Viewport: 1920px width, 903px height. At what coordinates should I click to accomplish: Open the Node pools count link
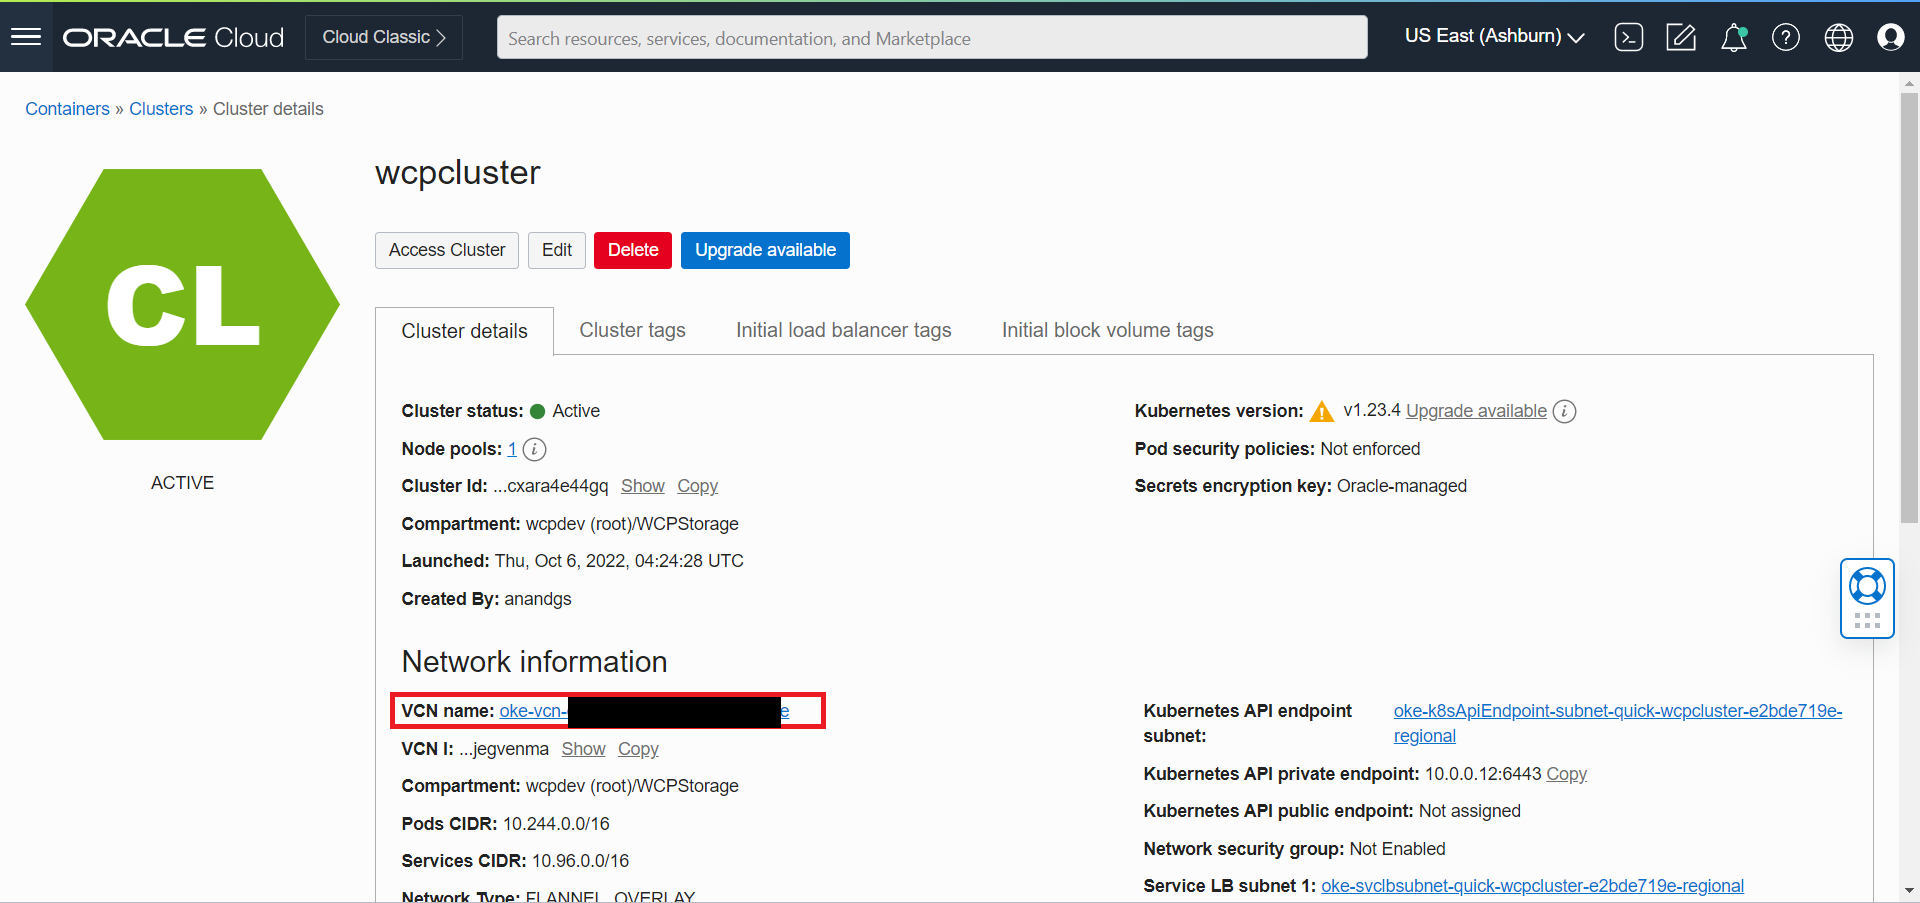tap(512, 449)
